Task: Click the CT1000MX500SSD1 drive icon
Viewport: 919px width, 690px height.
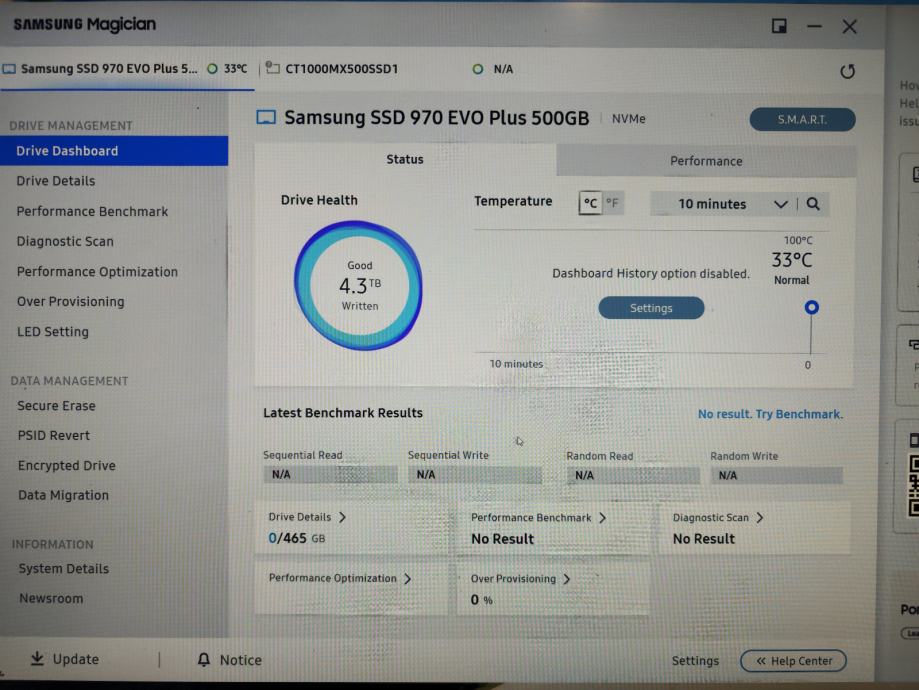Action: click(272, 67)
